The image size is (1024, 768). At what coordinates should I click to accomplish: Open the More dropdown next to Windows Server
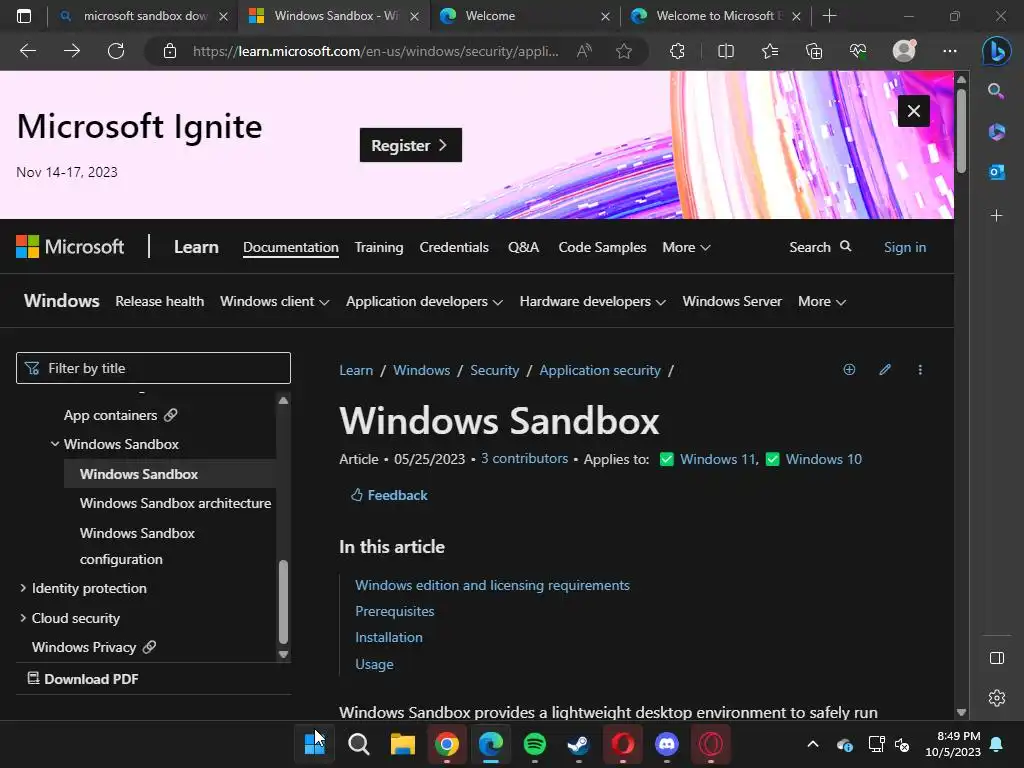coord(822,302)
